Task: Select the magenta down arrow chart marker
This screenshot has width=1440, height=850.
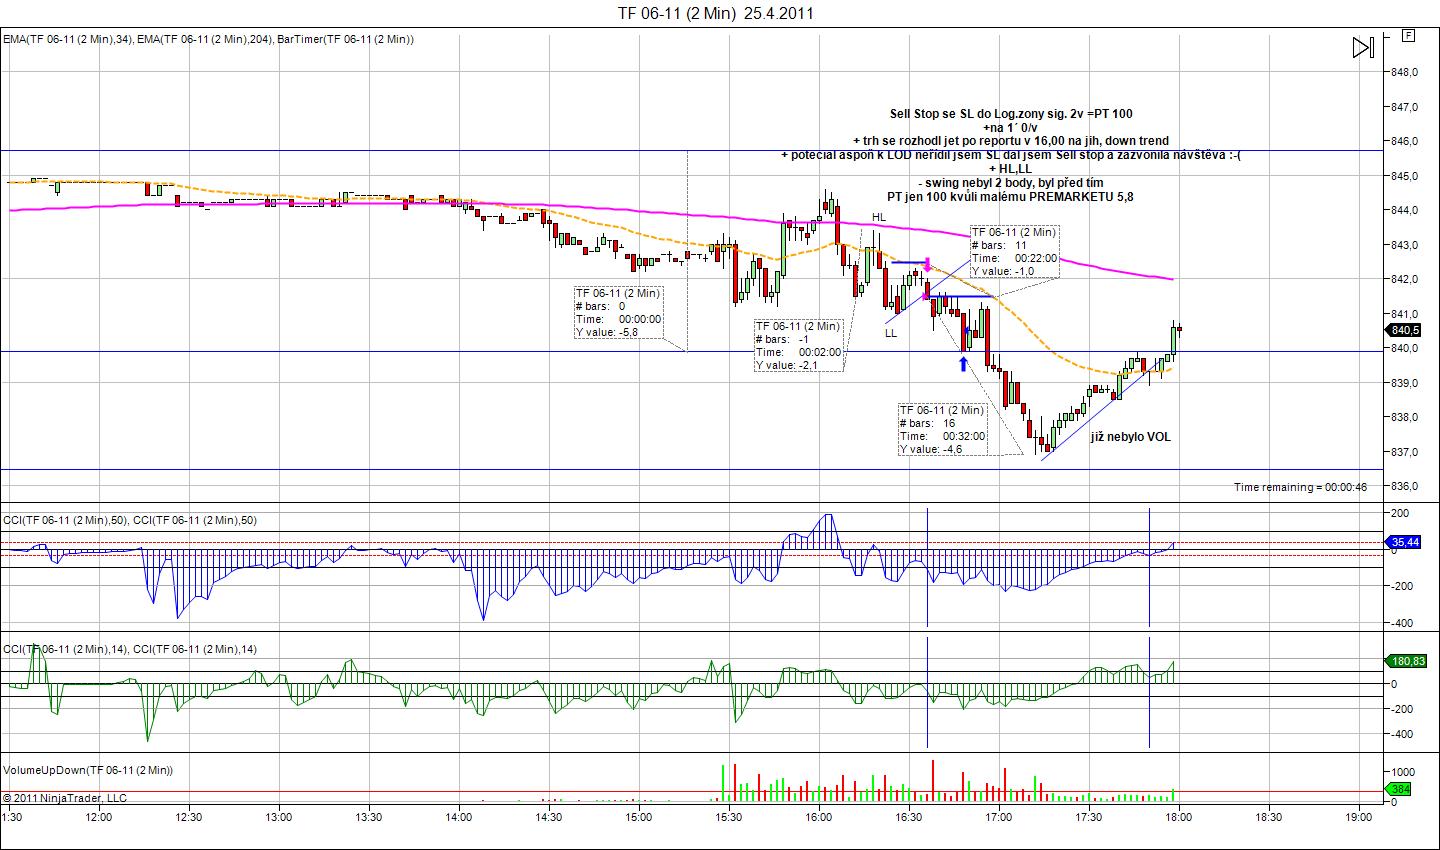Action: (928, 265)
